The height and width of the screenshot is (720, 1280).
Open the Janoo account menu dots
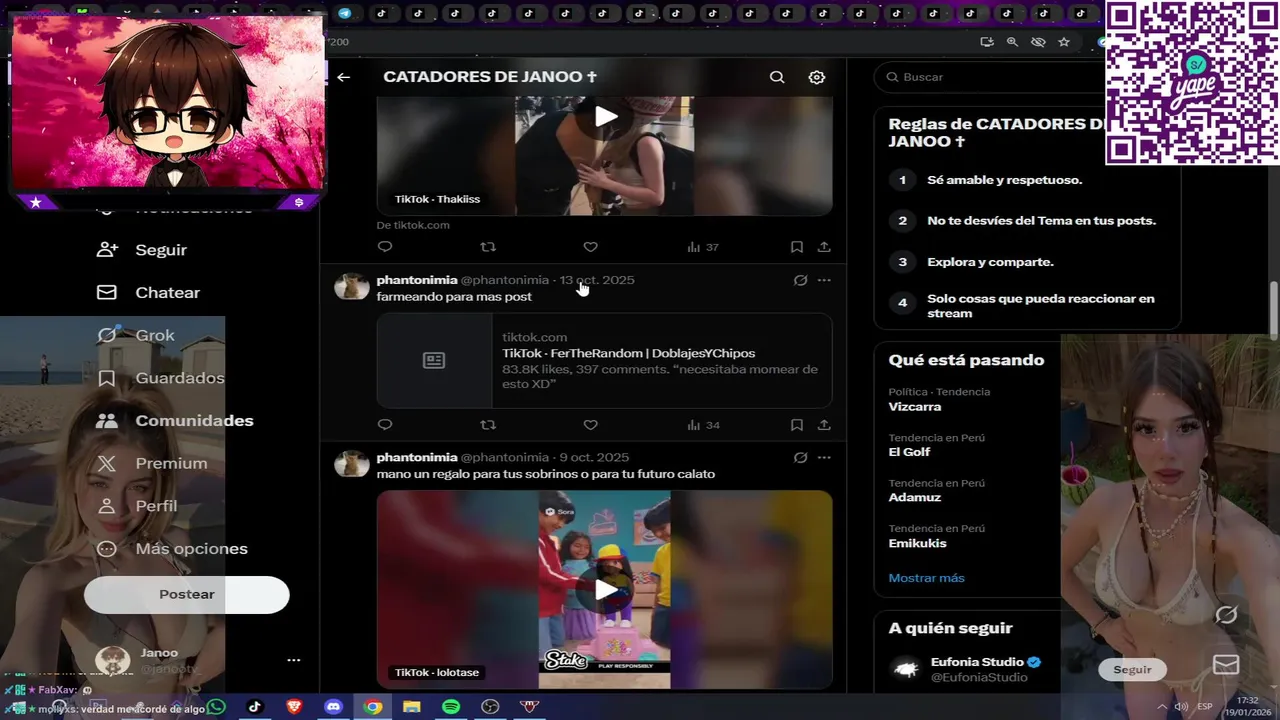point(294,660)
